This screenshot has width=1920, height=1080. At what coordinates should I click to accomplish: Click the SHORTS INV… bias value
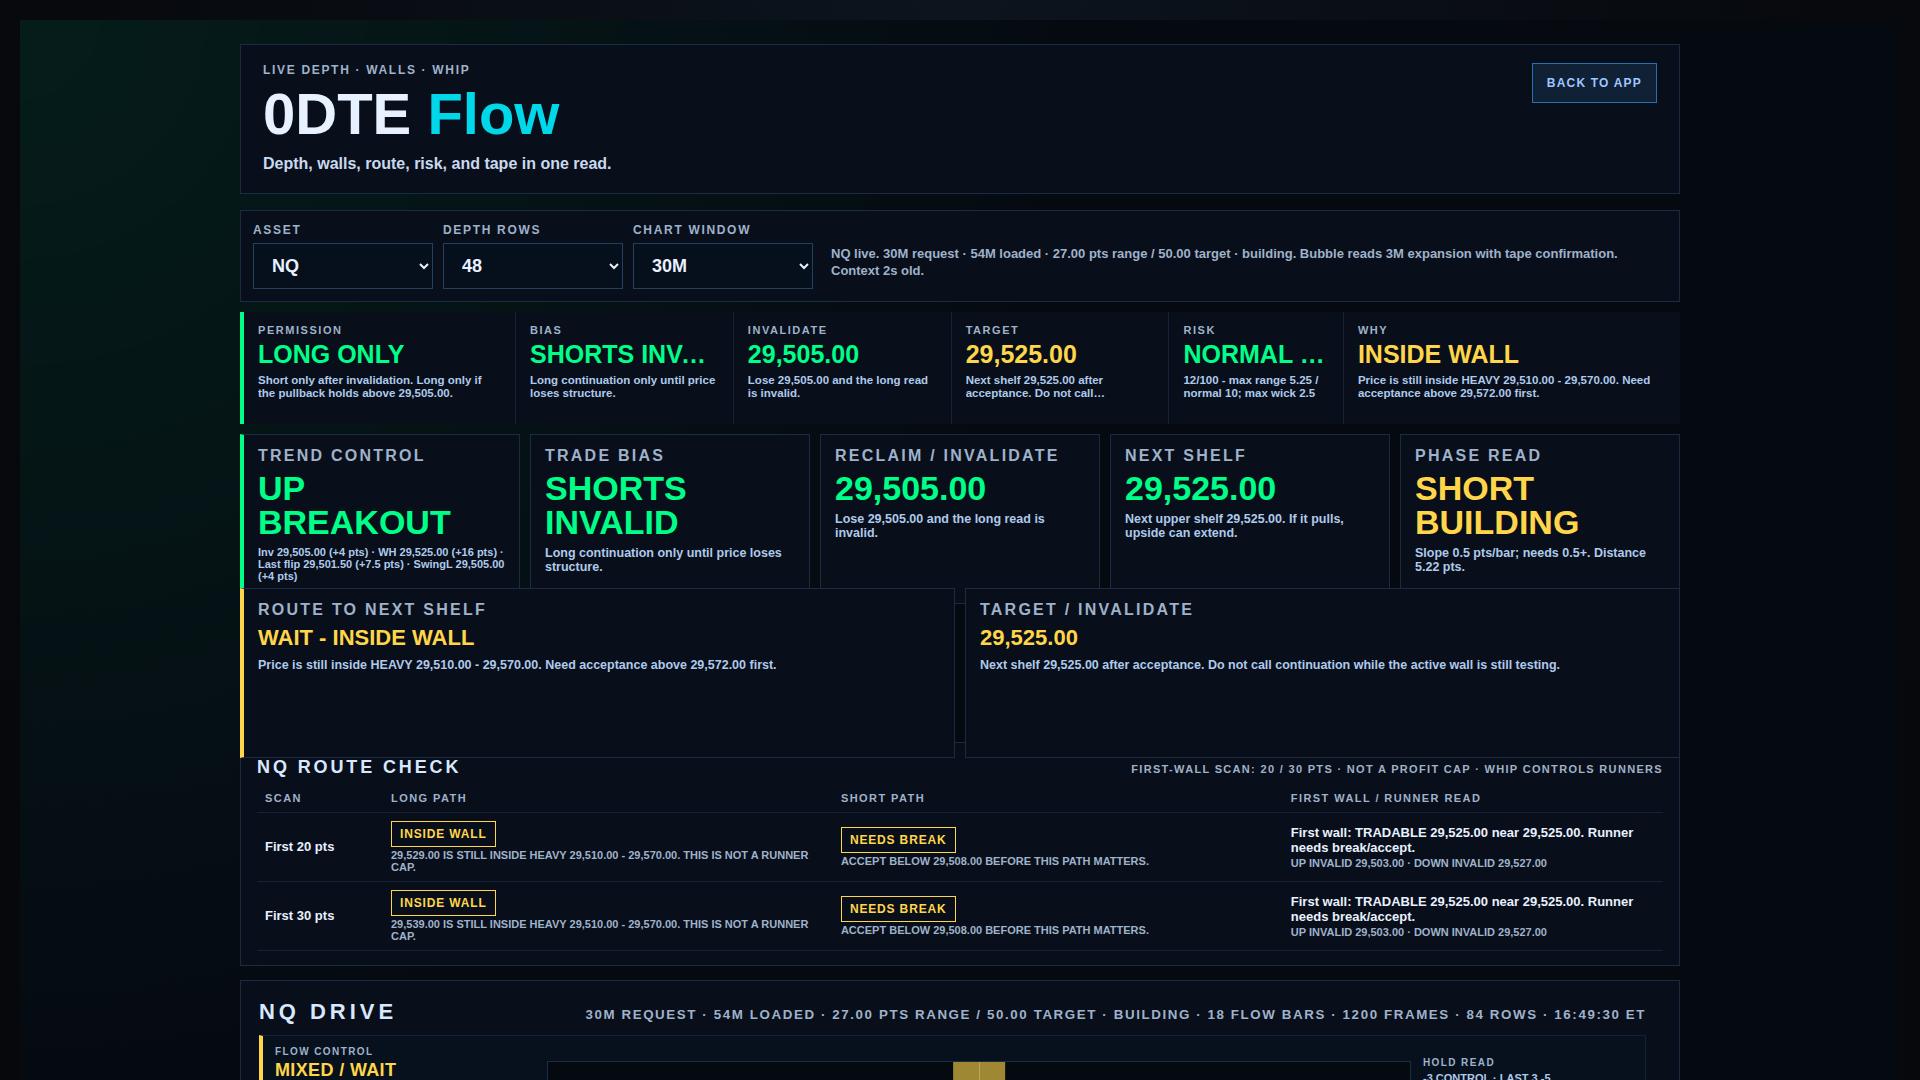[x=617, y=355]
